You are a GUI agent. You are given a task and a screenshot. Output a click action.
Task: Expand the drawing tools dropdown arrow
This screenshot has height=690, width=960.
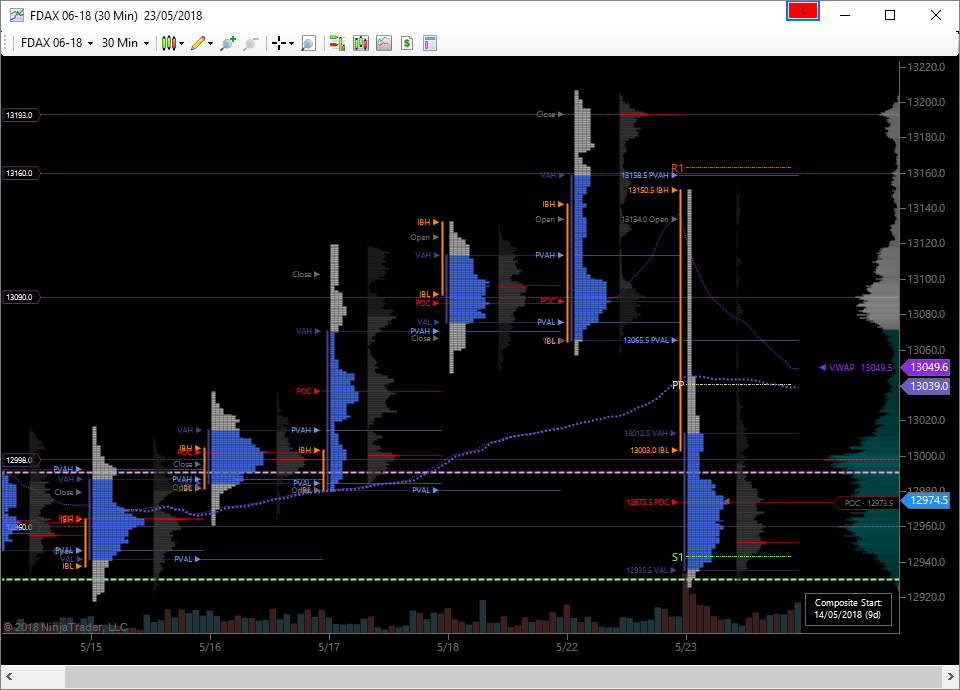(x=210, y=43)
